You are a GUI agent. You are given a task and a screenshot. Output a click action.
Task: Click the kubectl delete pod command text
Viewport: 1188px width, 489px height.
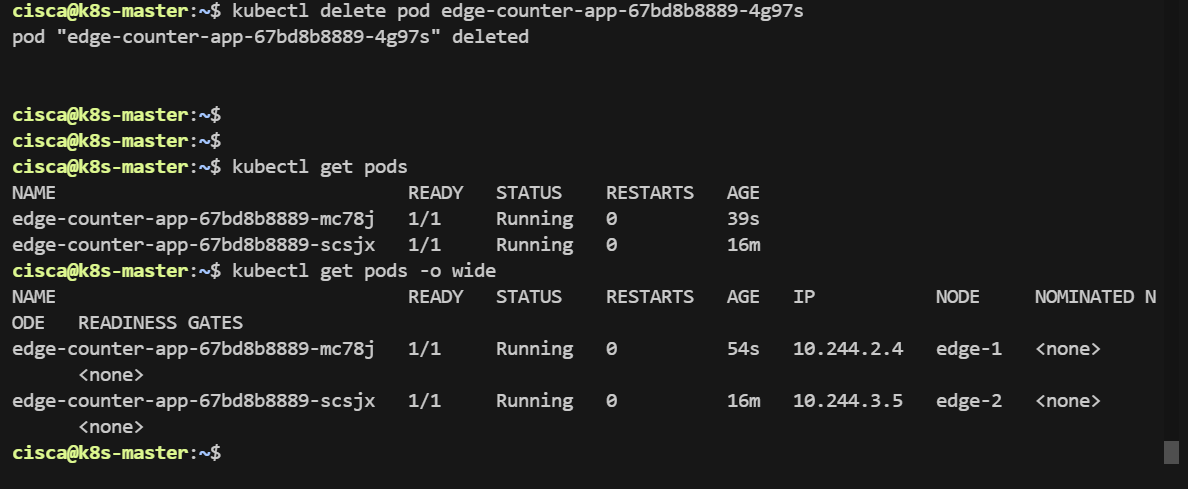click(x=517, y=13)
